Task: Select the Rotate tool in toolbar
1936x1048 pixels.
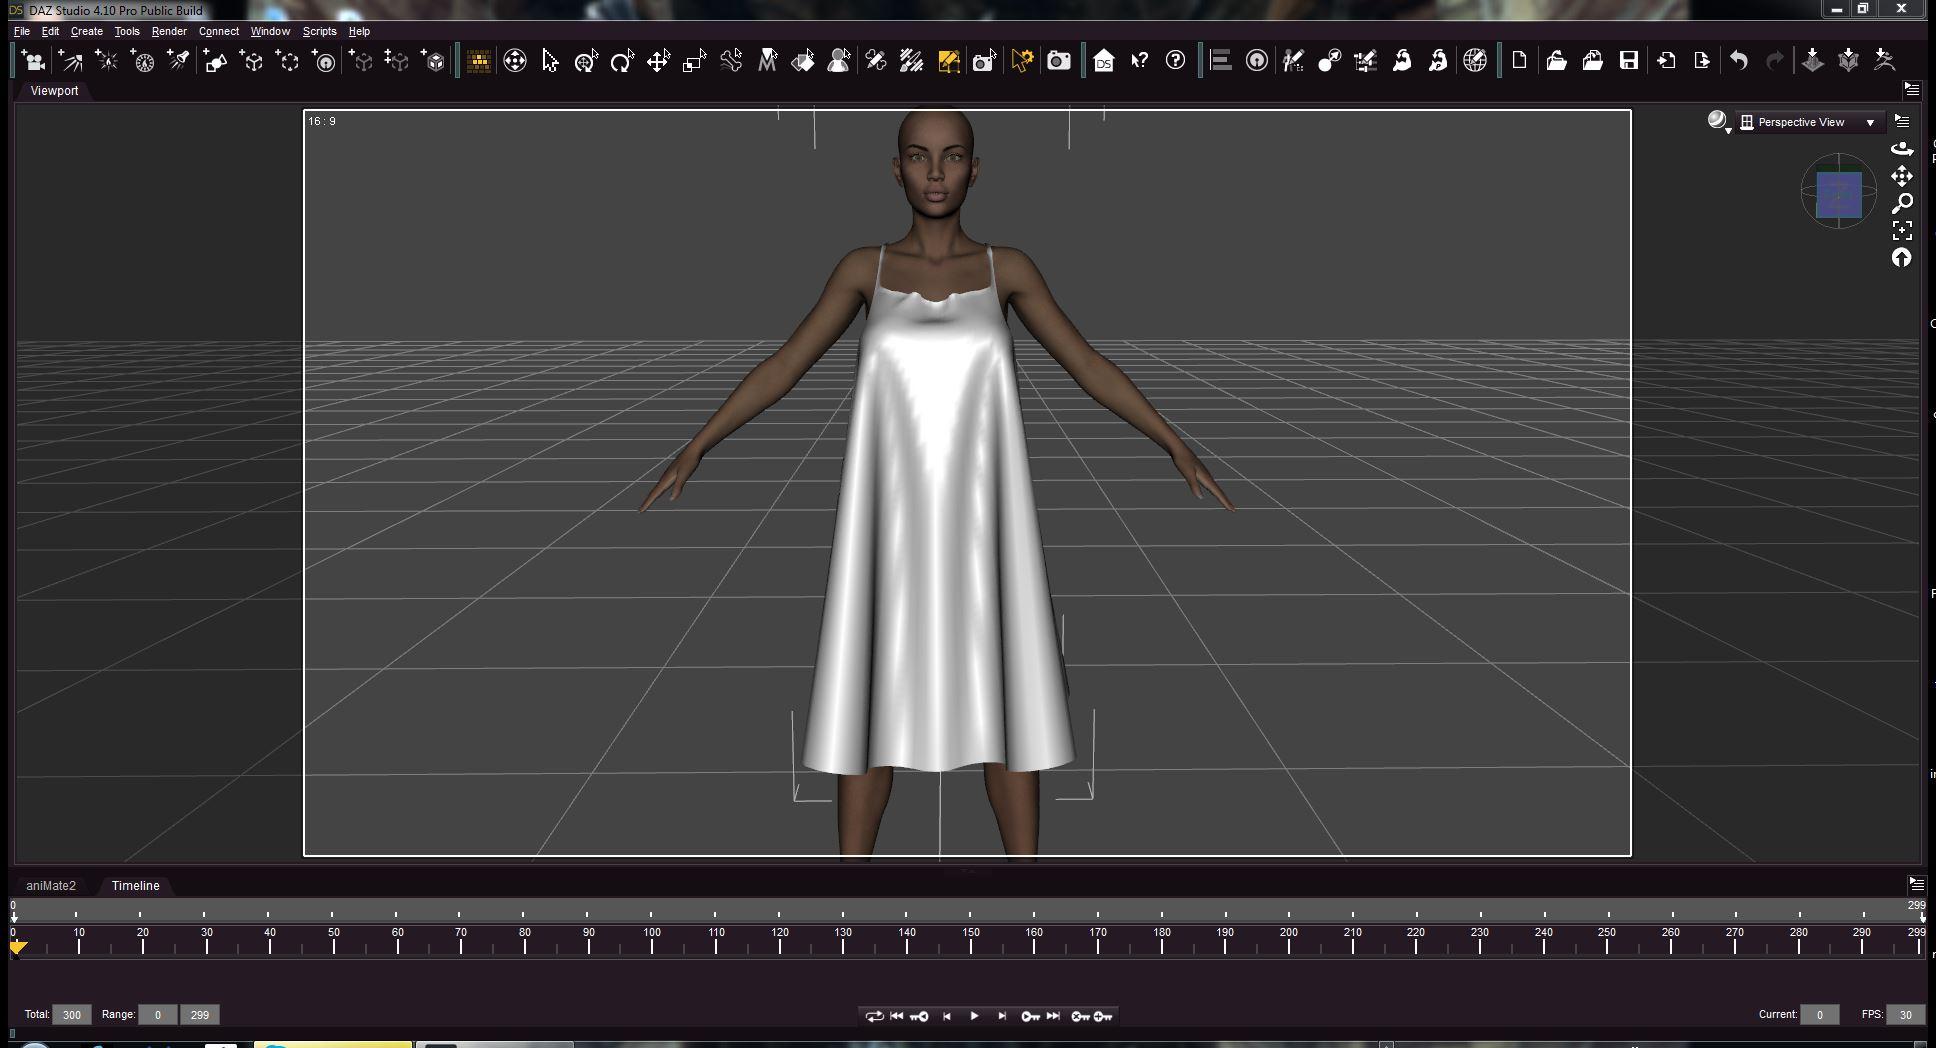Action: pos(622,61)
